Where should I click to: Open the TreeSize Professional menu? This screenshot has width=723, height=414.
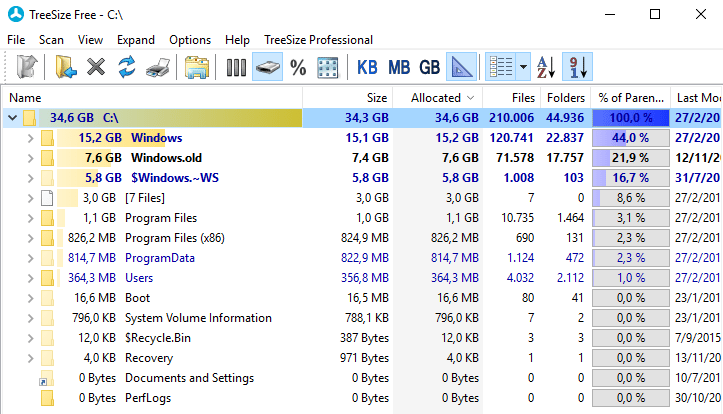click(x=318, y=40)
